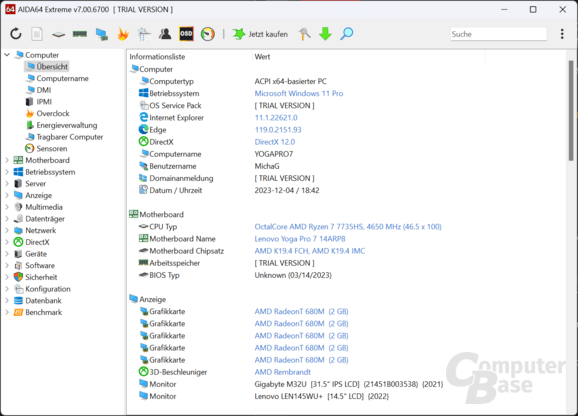Select the Lenovo LEN145WU+ monitor value
This screenshot has width=578, height=416.
(x=321, y=396)
